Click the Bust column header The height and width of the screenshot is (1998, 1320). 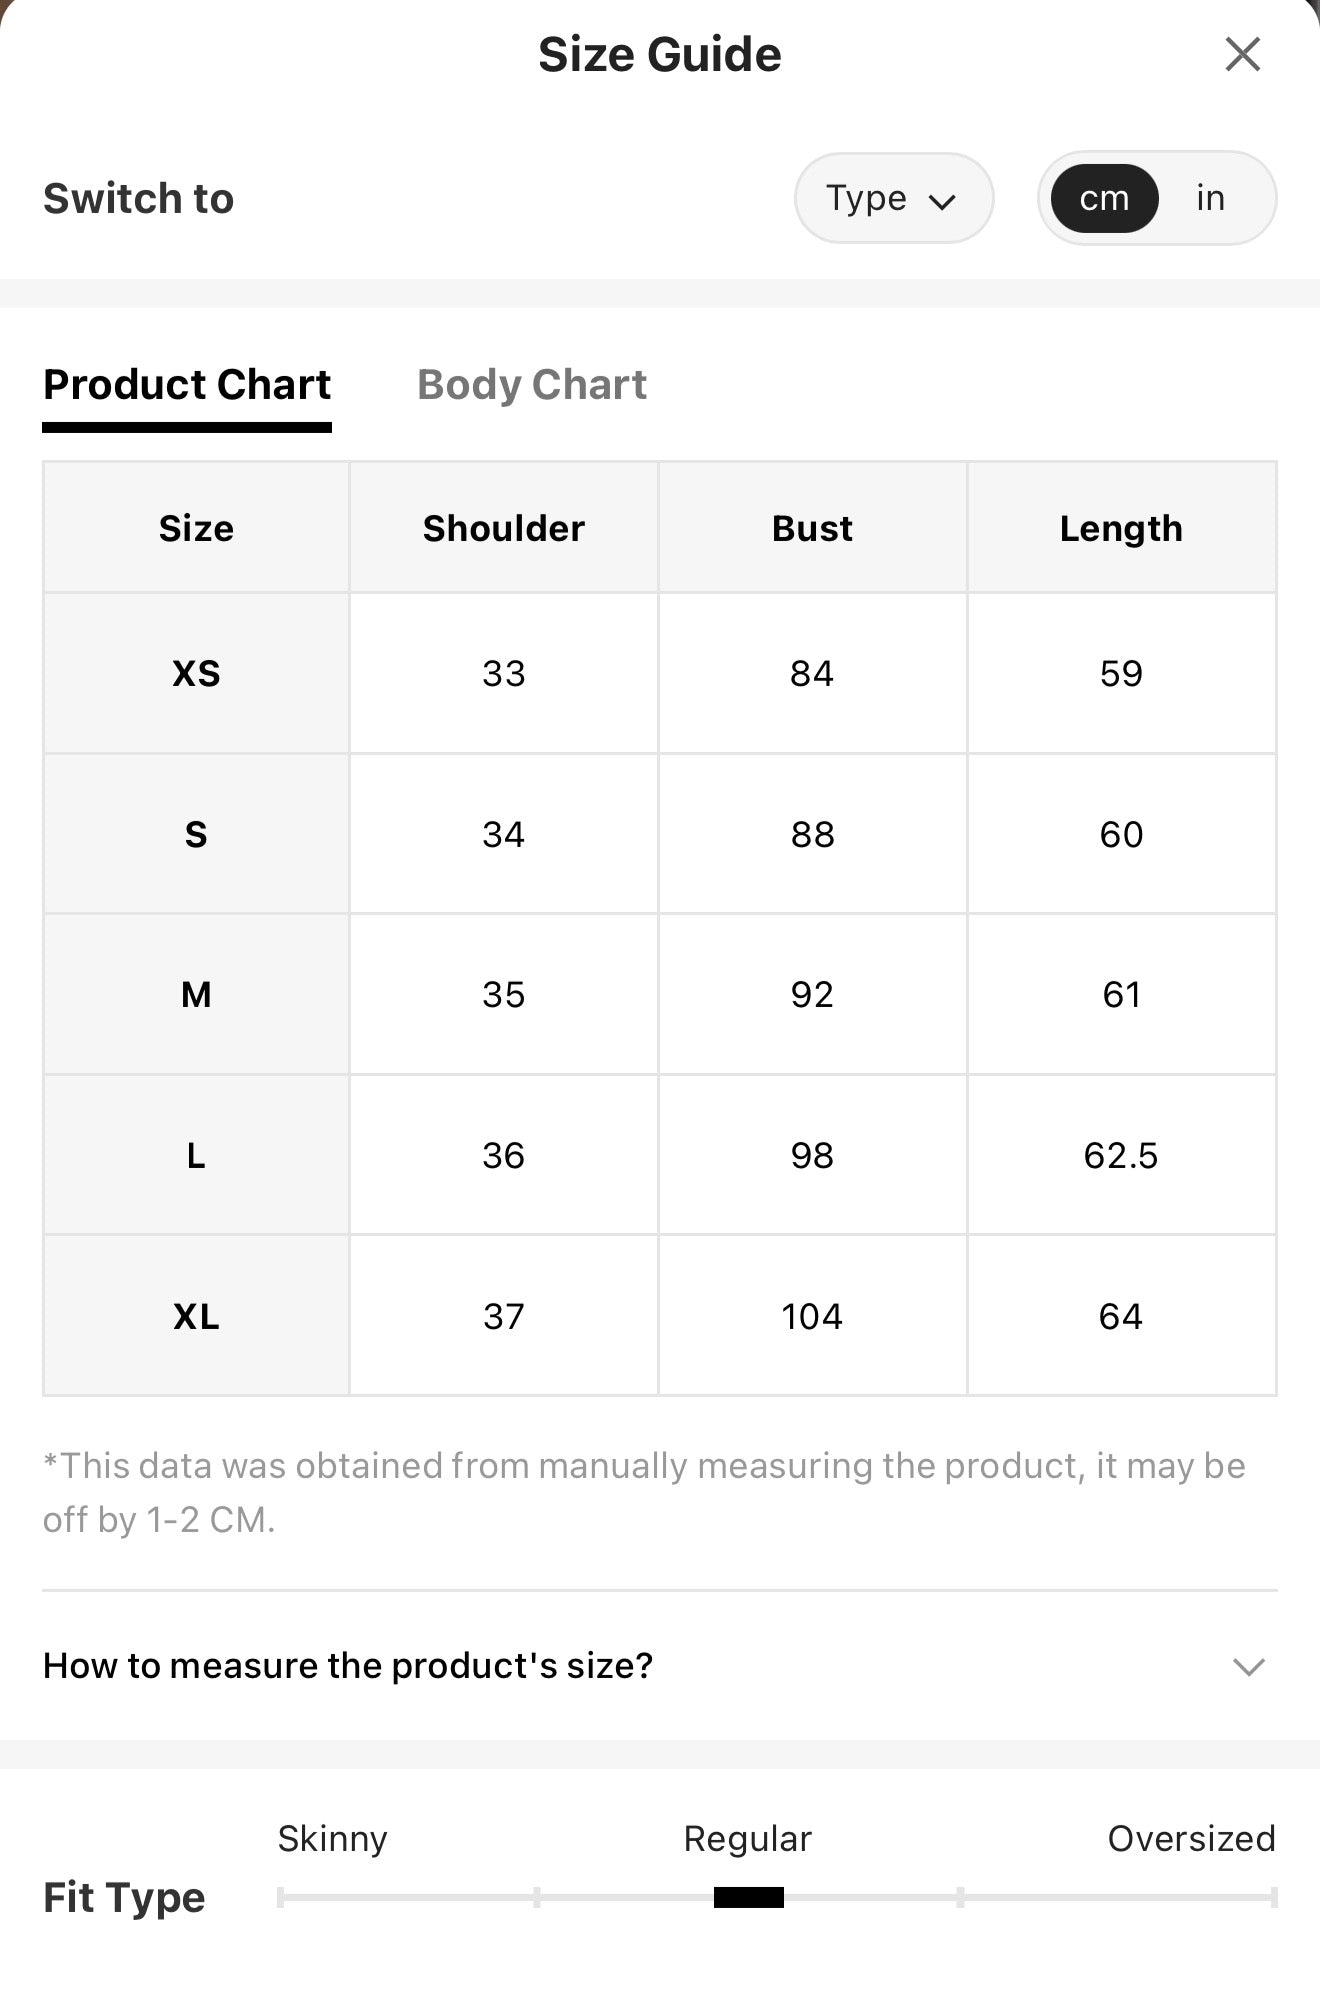point(812,528)
